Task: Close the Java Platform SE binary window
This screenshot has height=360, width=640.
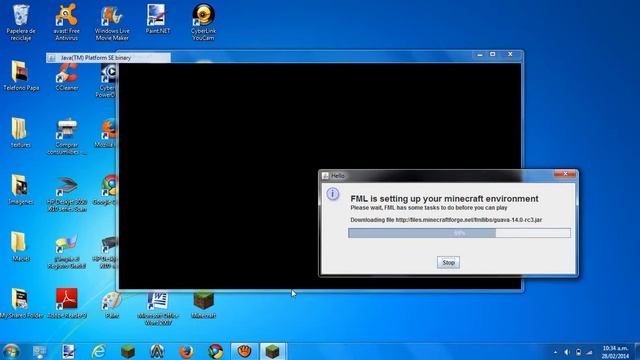Action: point(510,54)
